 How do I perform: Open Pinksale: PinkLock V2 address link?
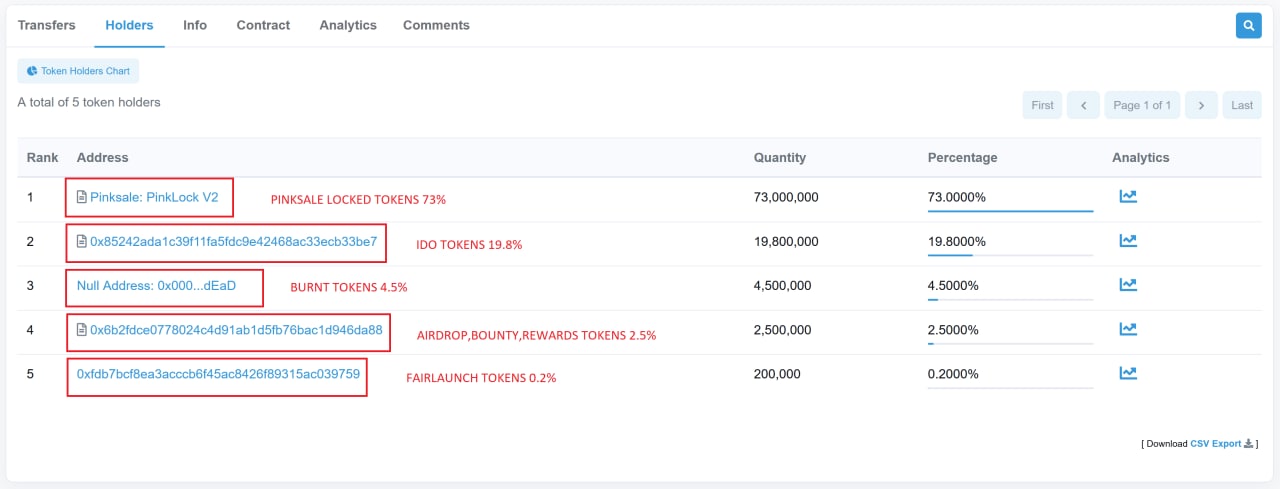point(154,198)
